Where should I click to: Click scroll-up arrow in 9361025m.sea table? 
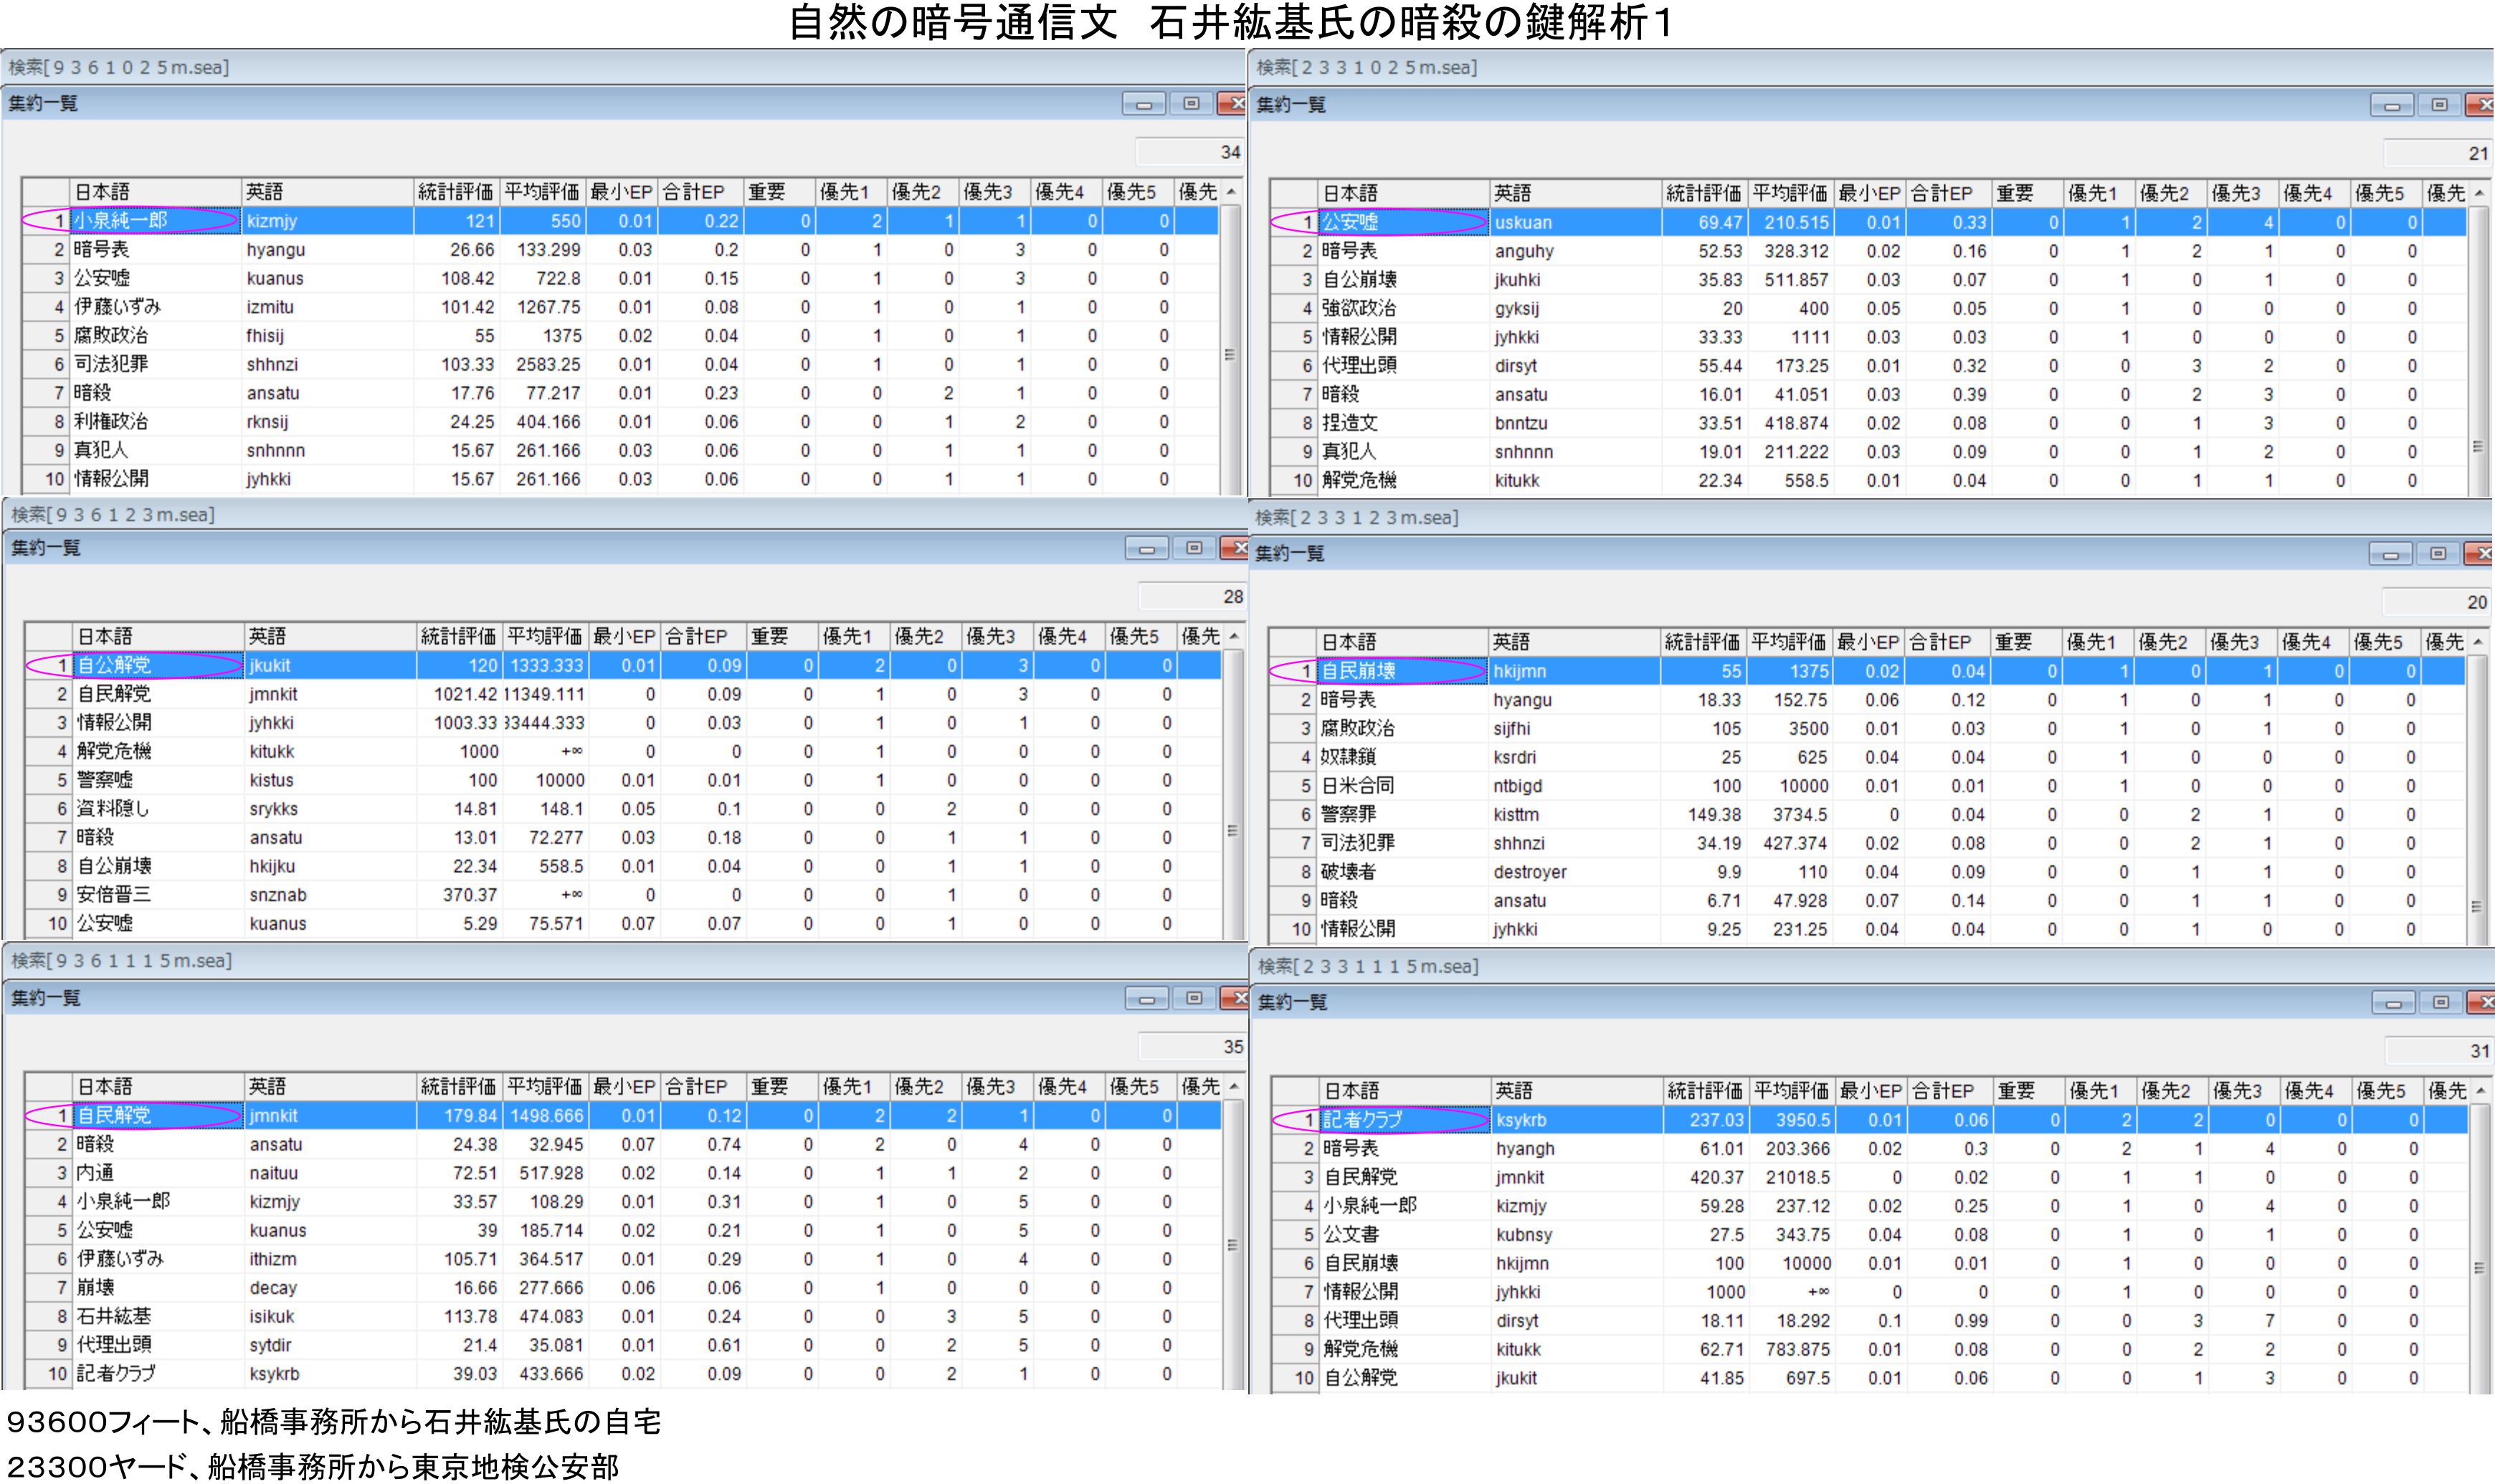[1231, 192]
